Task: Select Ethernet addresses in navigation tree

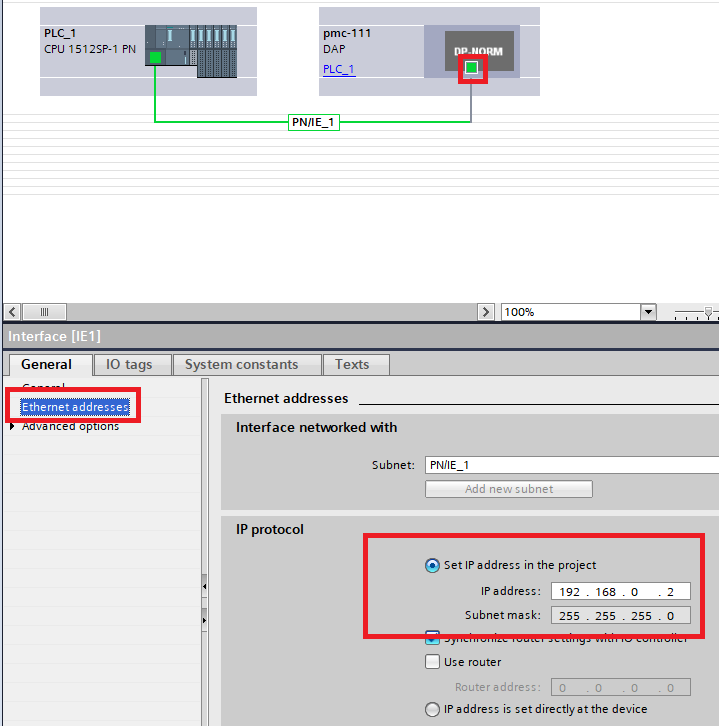Action: [x=75, y=407]
